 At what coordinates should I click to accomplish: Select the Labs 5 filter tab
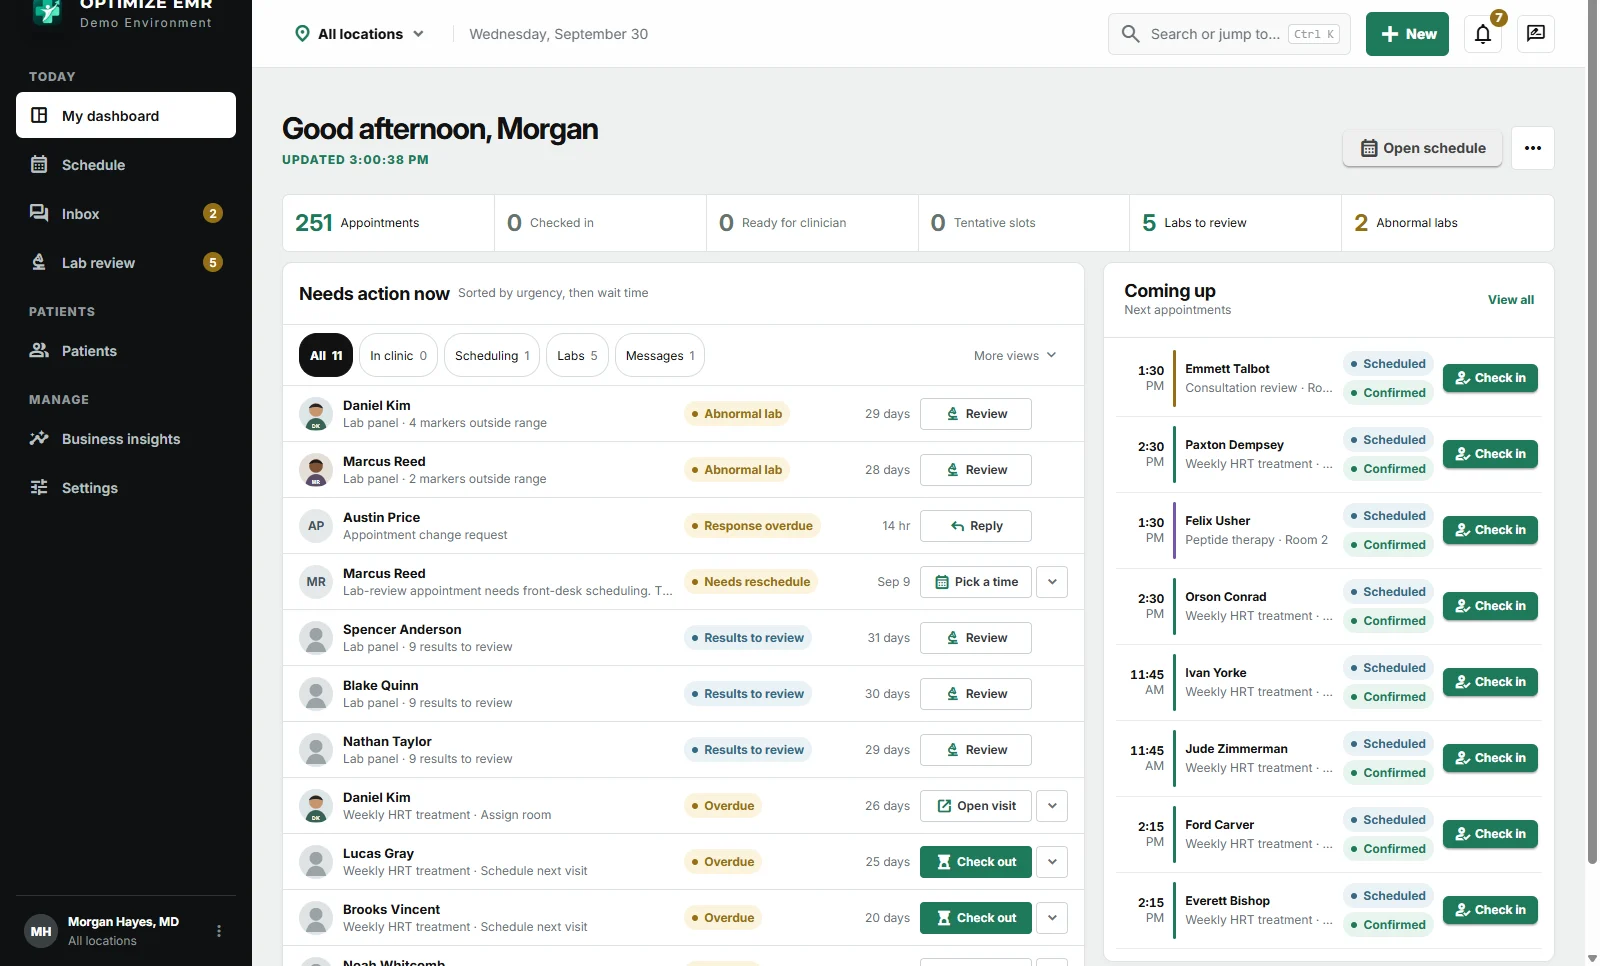coord(577,355)
